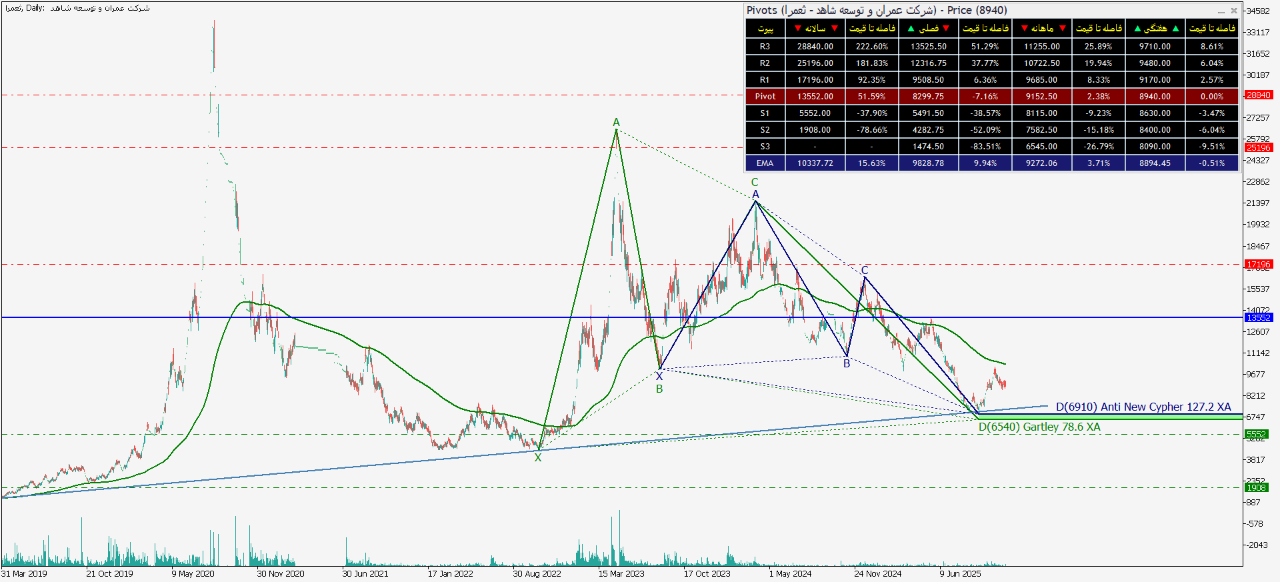
Task: Click the Daily chart title at top left
Action: [x=78, y=7]
